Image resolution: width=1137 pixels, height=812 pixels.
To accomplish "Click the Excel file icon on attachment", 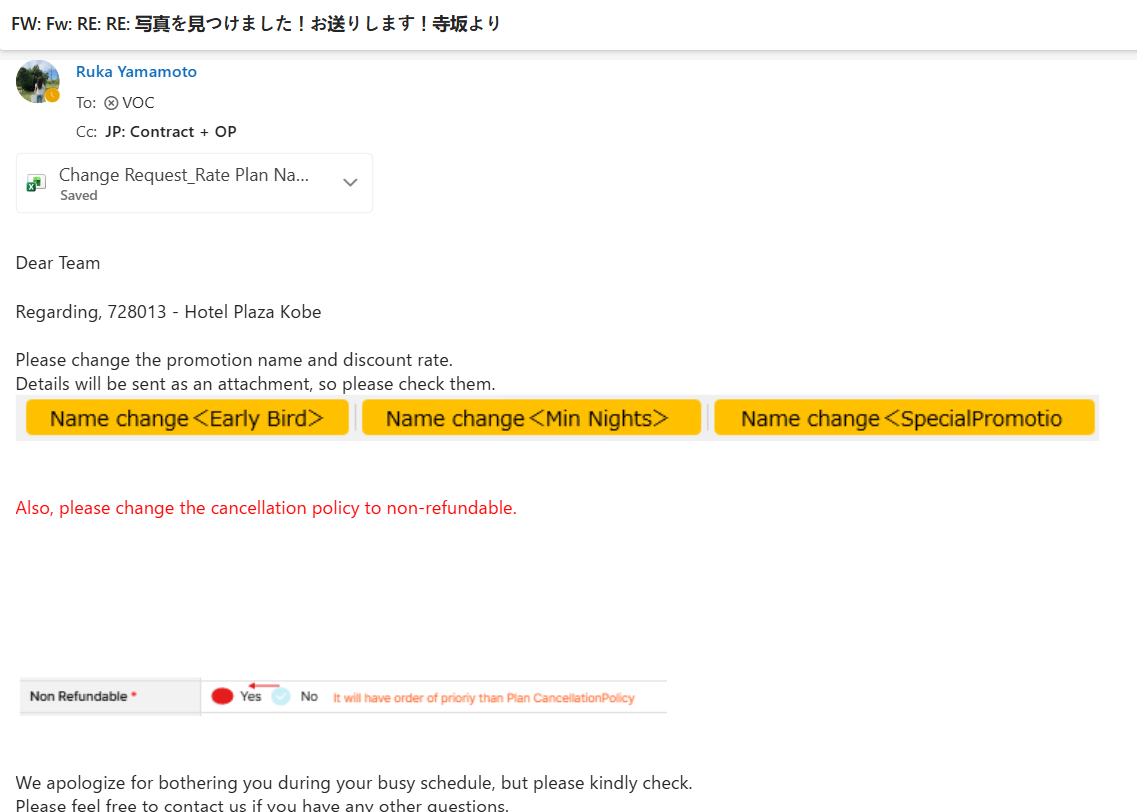I will click(x=36, y=183).
